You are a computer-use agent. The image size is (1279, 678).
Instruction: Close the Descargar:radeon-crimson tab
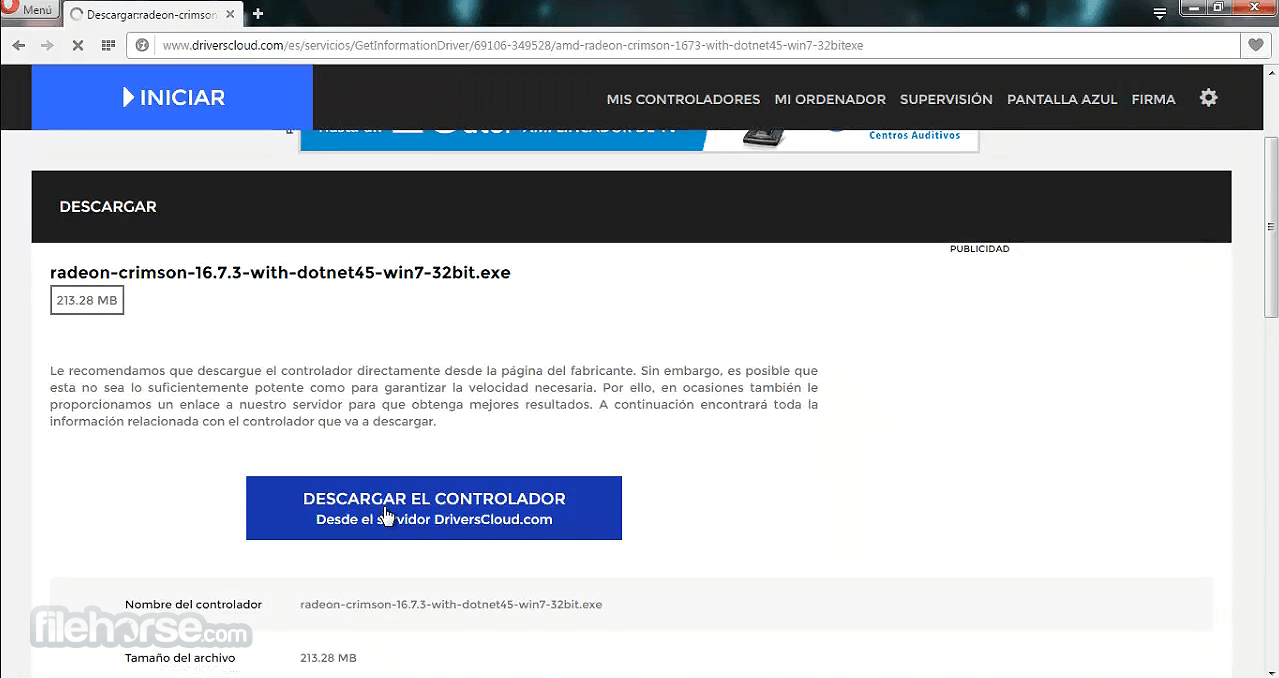(230, 15)
